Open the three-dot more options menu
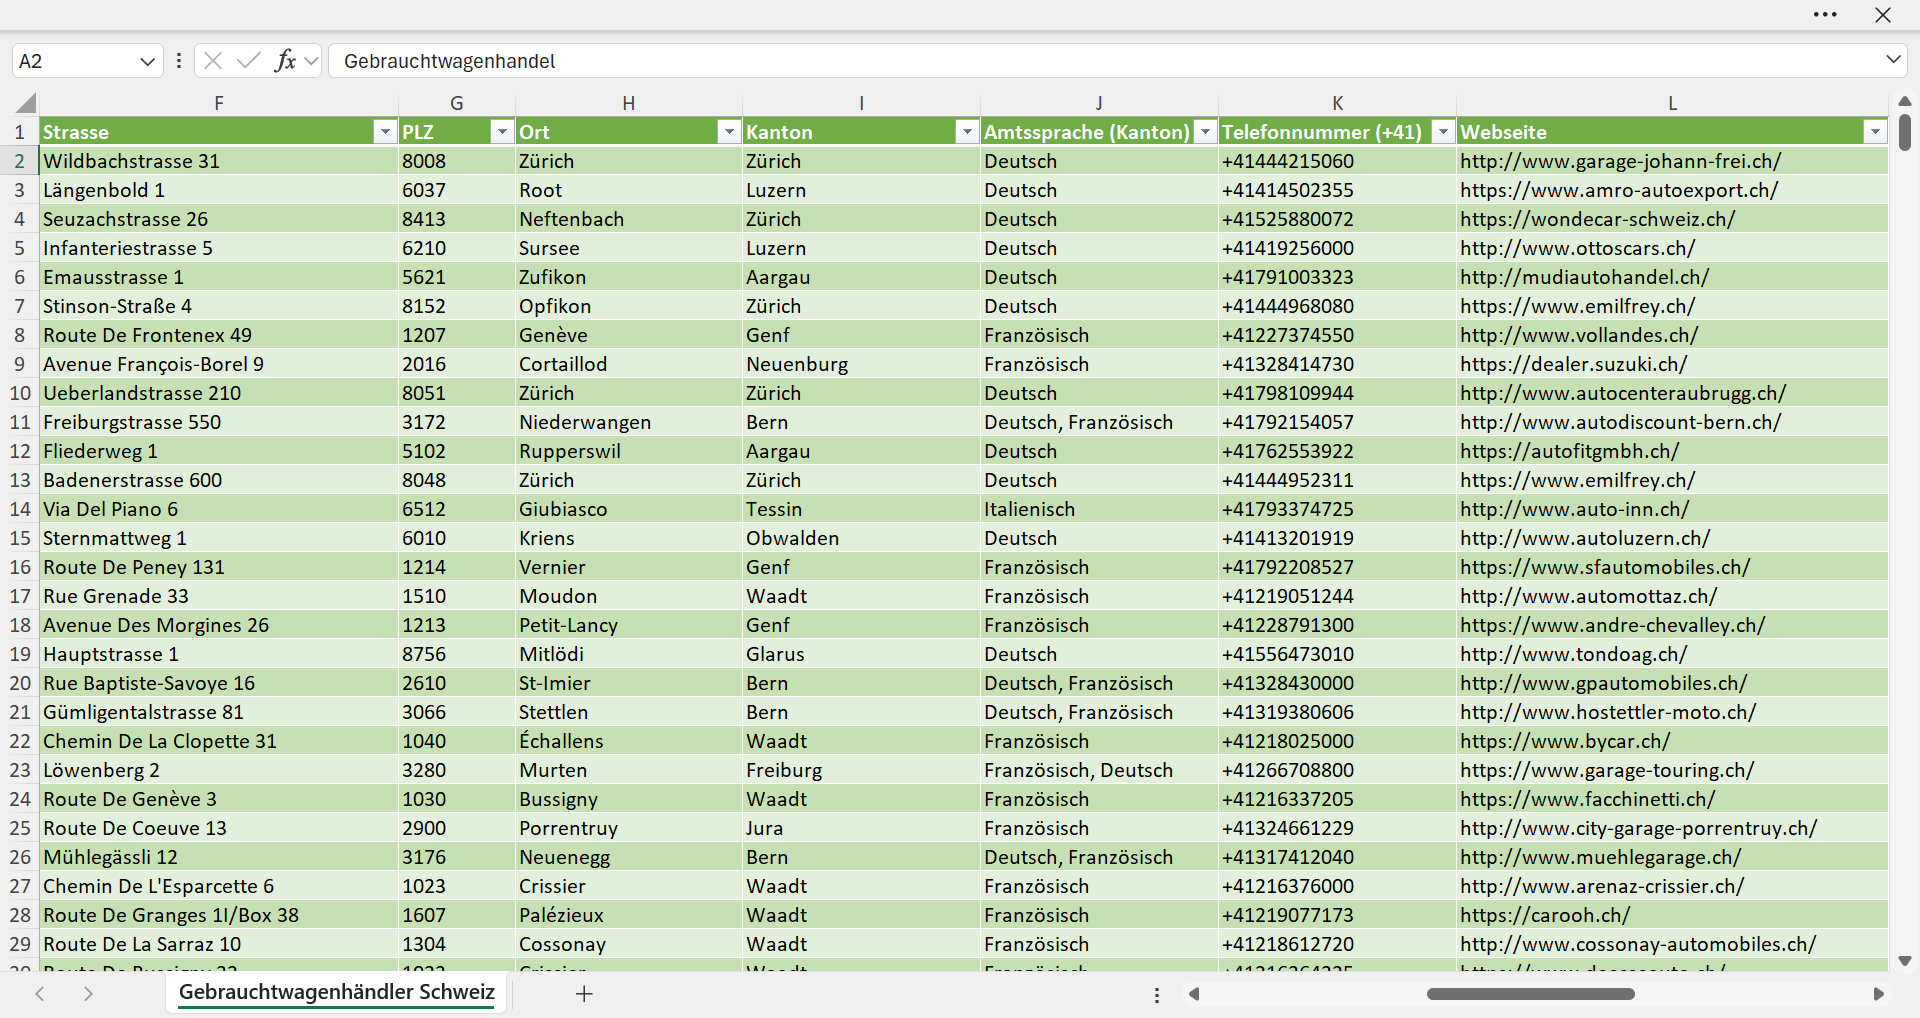 (x=1825, y=15)
